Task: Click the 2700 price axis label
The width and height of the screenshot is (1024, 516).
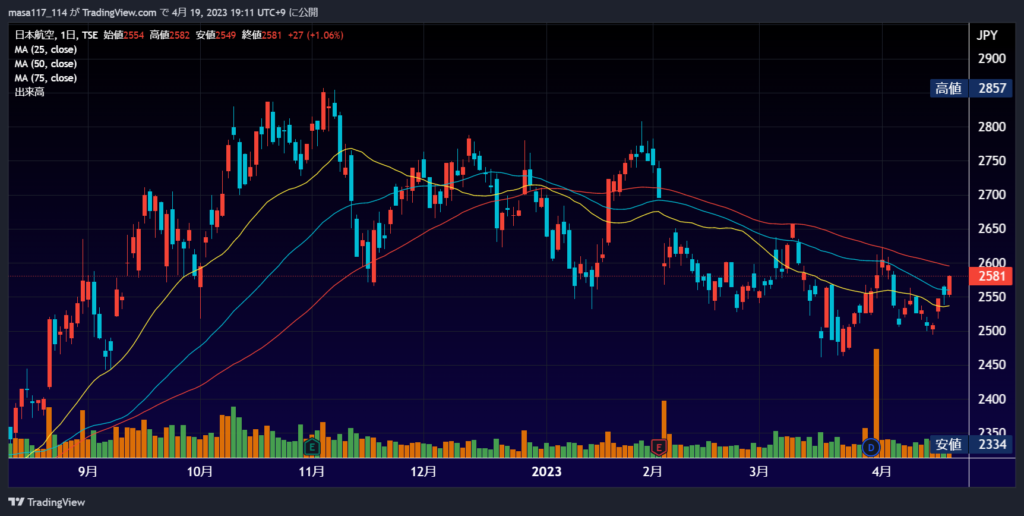Action: (x=991, y=195)
